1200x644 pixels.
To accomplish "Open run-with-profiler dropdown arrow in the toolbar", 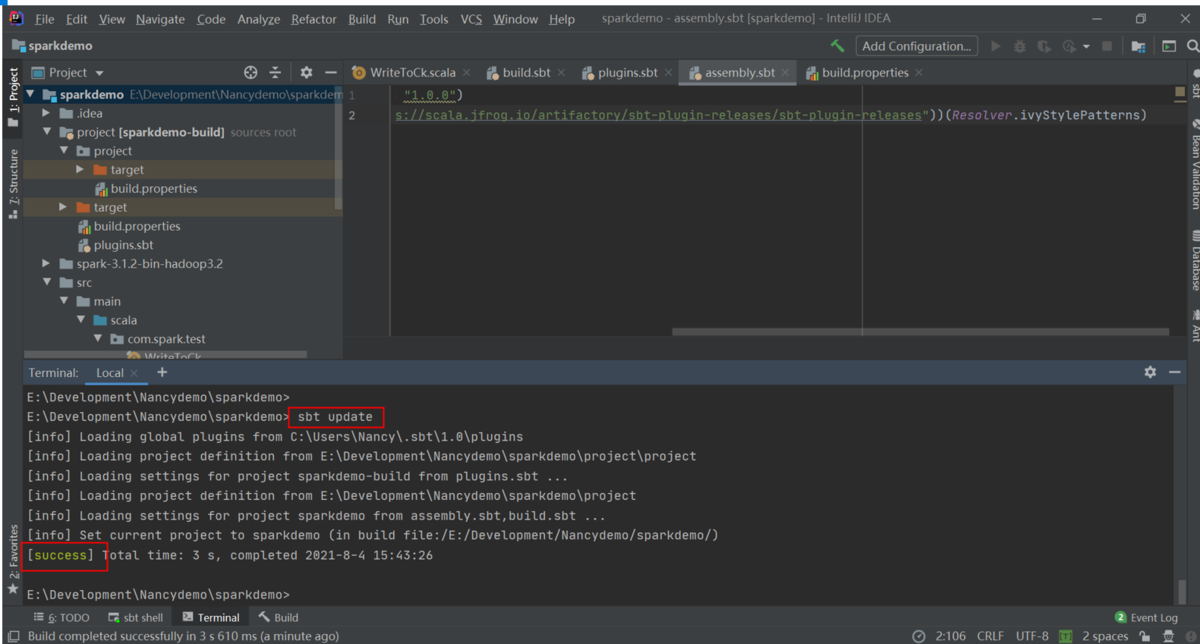I will tap(1086, 46).
